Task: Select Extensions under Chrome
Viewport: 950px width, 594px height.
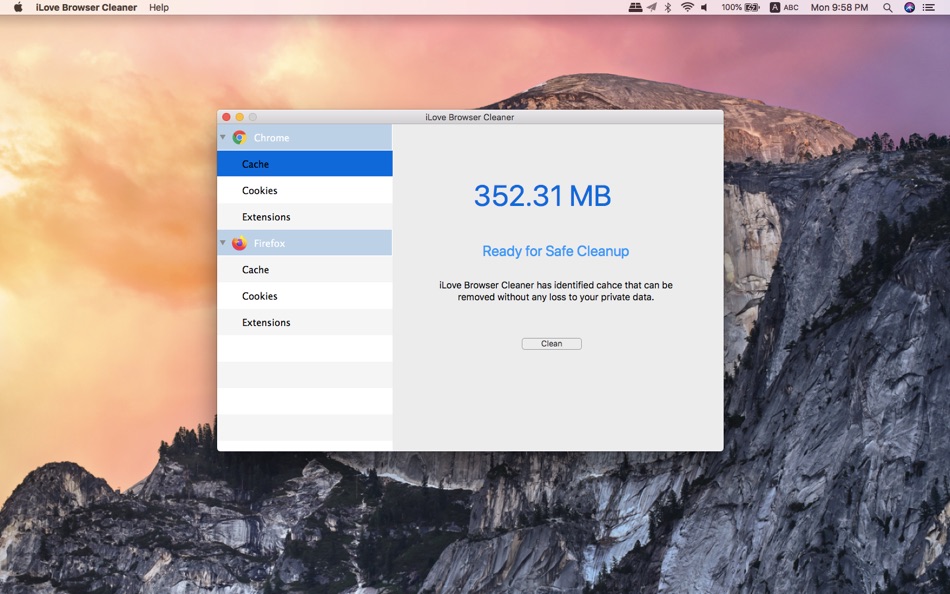Action: 305,216
